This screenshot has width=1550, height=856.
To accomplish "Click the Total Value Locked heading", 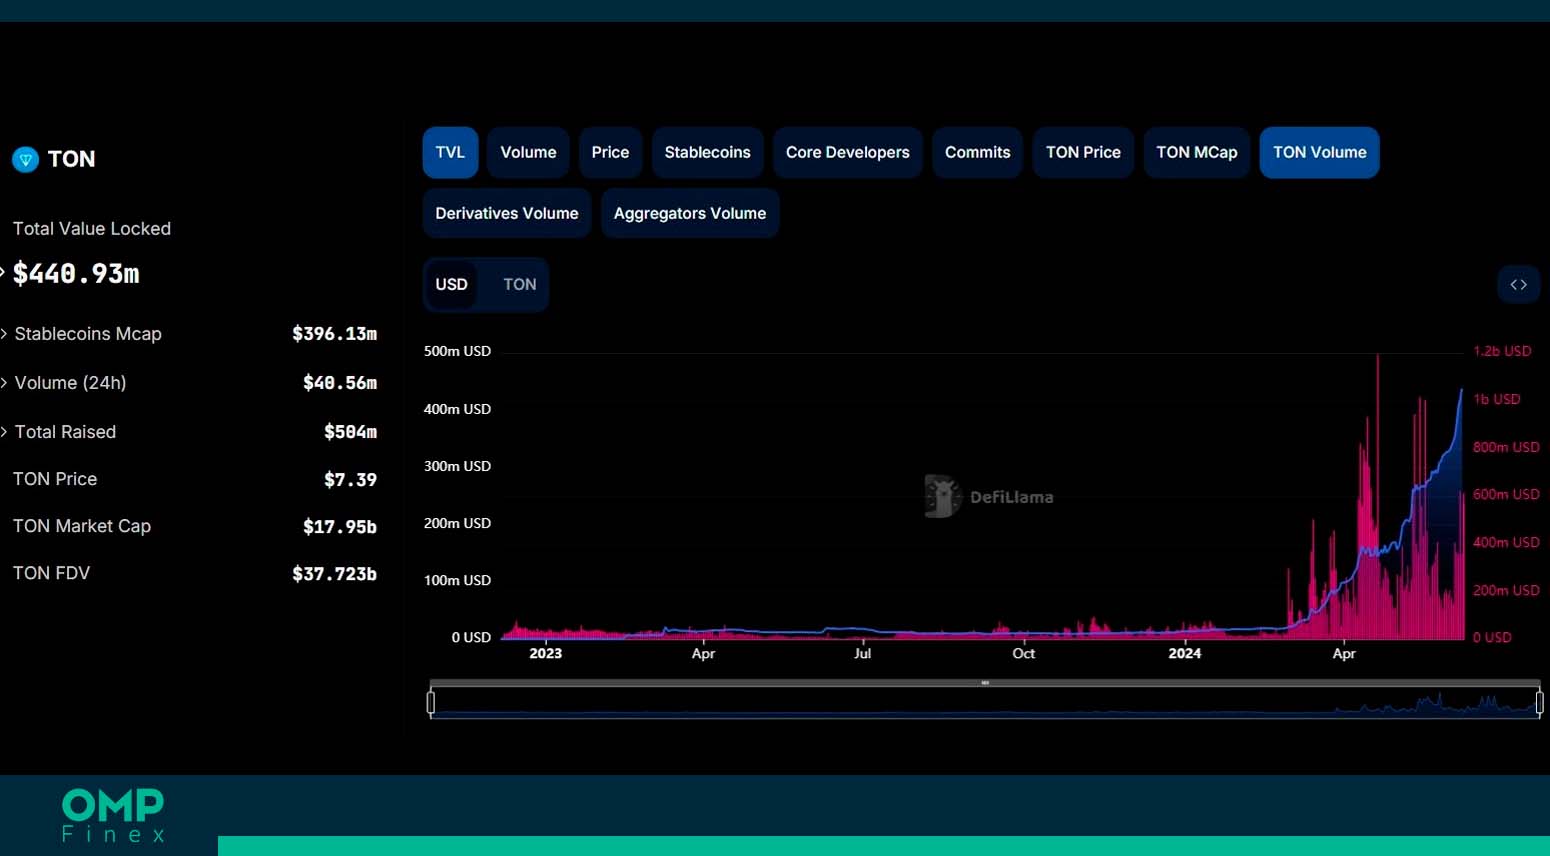I will point(92,229).
